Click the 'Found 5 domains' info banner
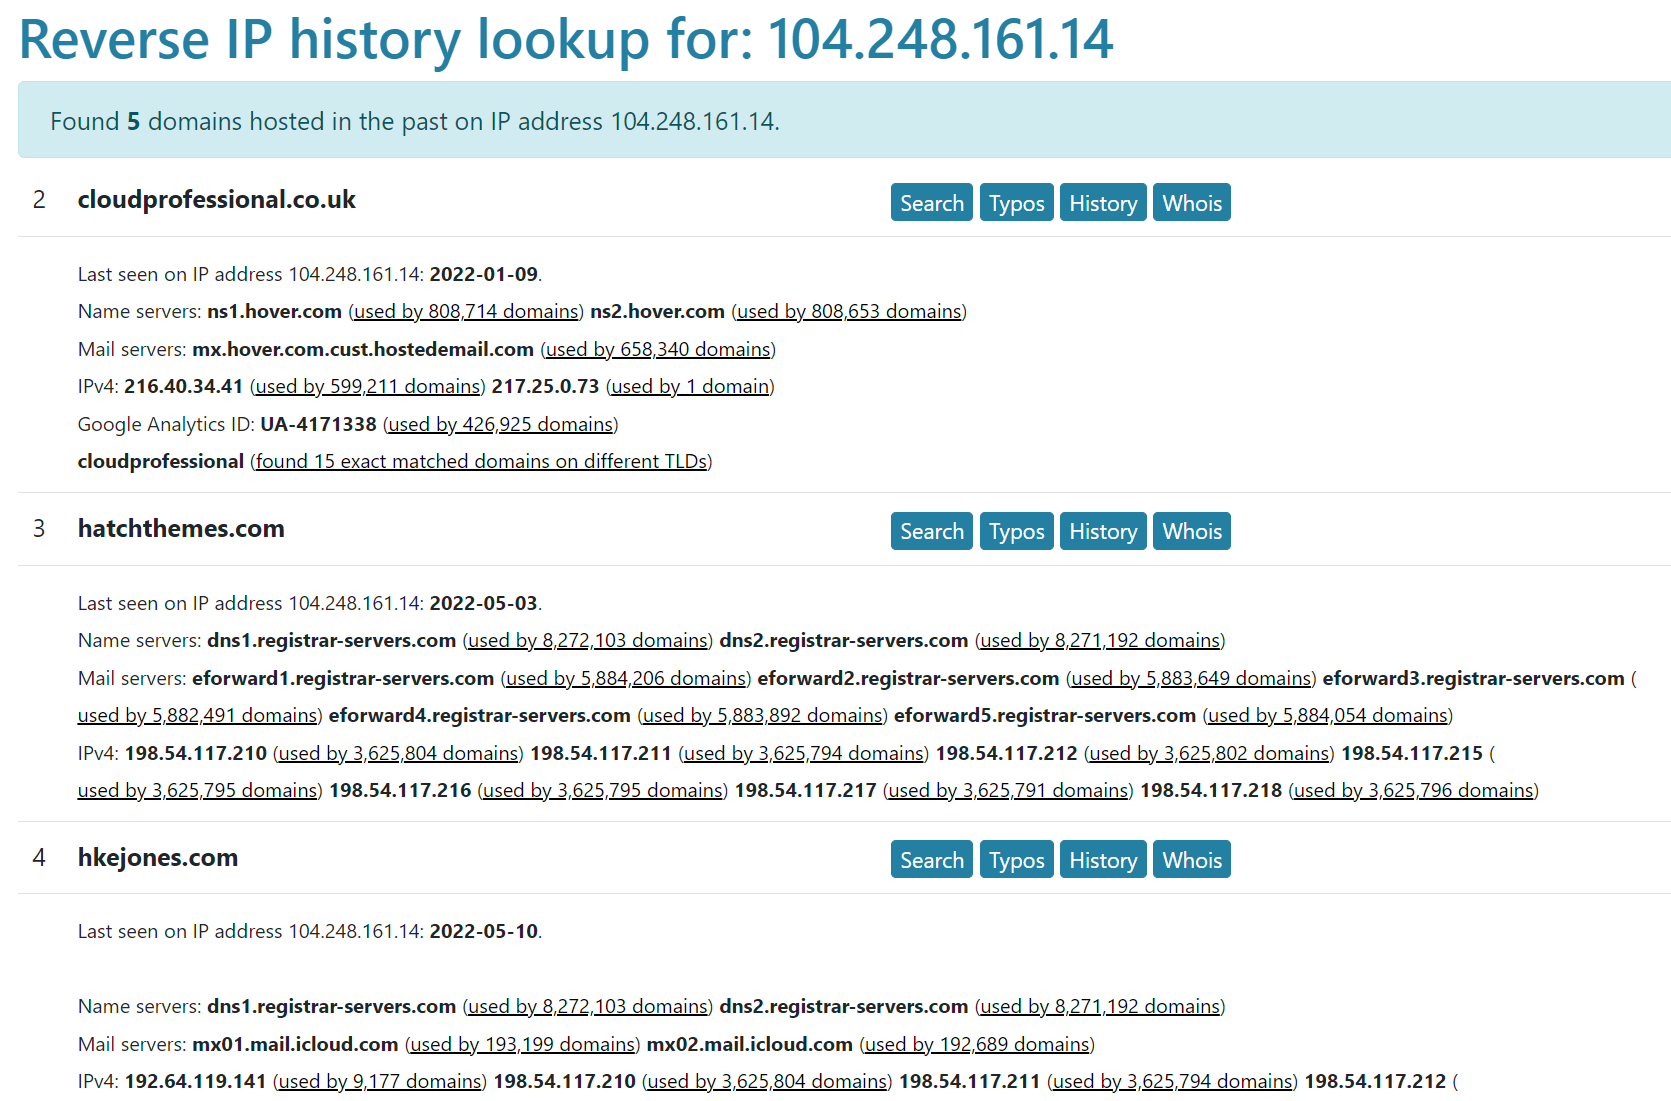The width and height of the screenshot is (1671, 1101). pyautogui.click(x=844, y=120)
